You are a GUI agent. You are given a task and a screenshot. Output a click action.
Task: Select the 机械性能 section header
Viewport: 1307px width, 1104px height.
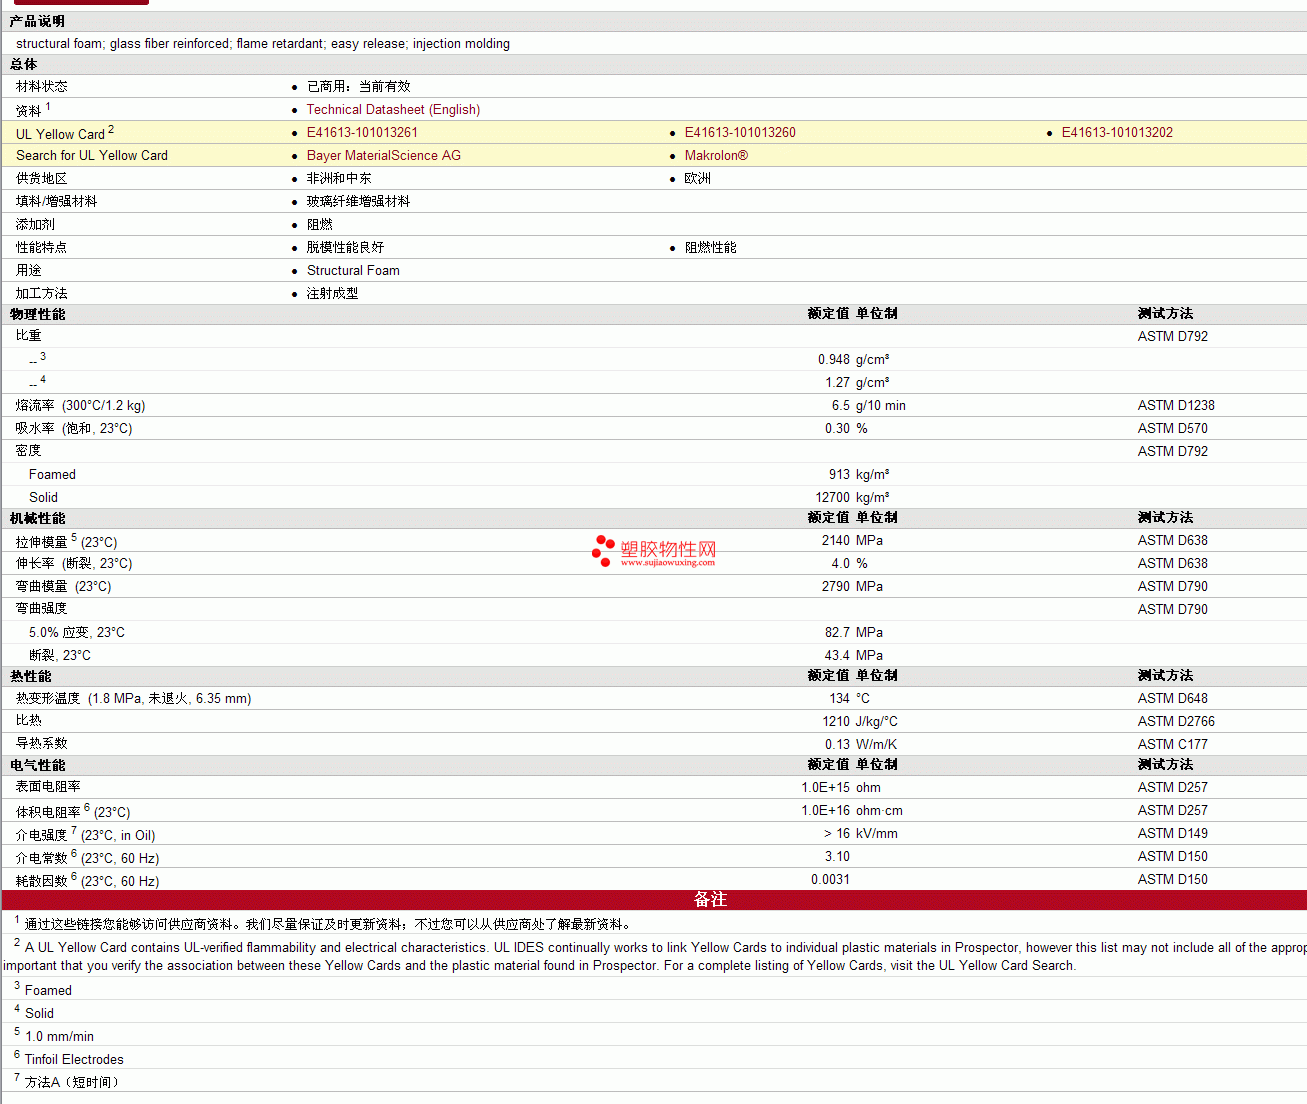pos(38,518)
